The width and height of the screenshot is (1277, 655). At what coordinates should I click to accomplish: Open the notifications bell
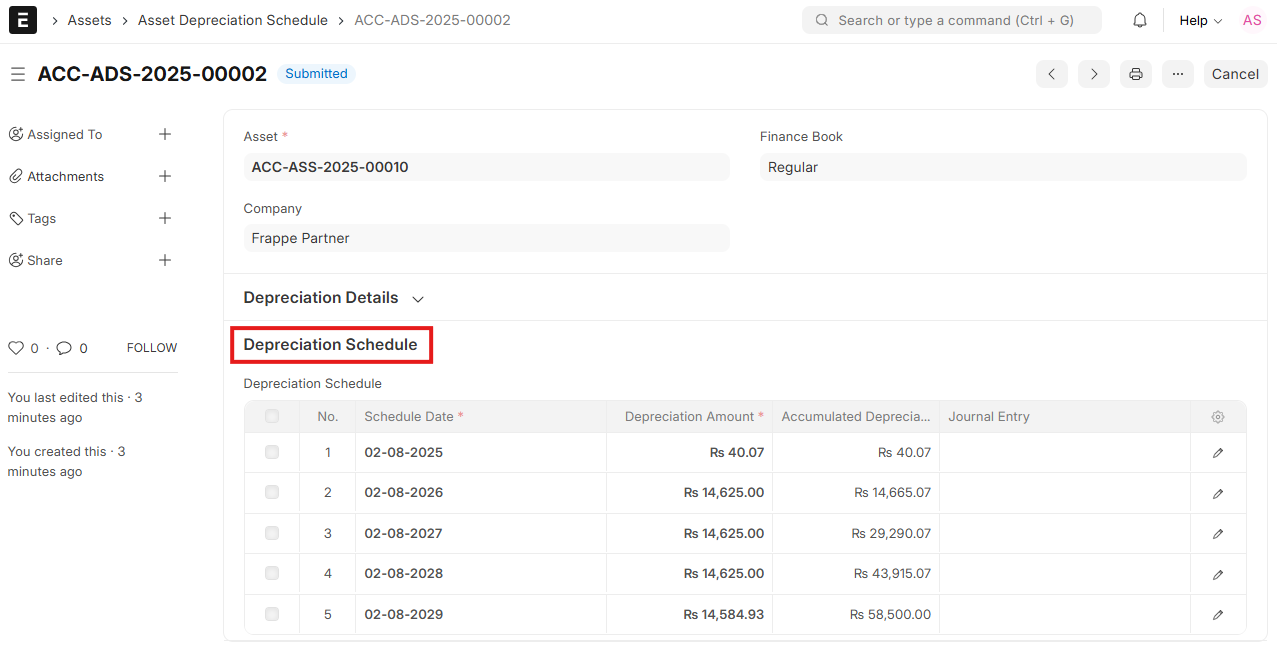[1139, 20]
